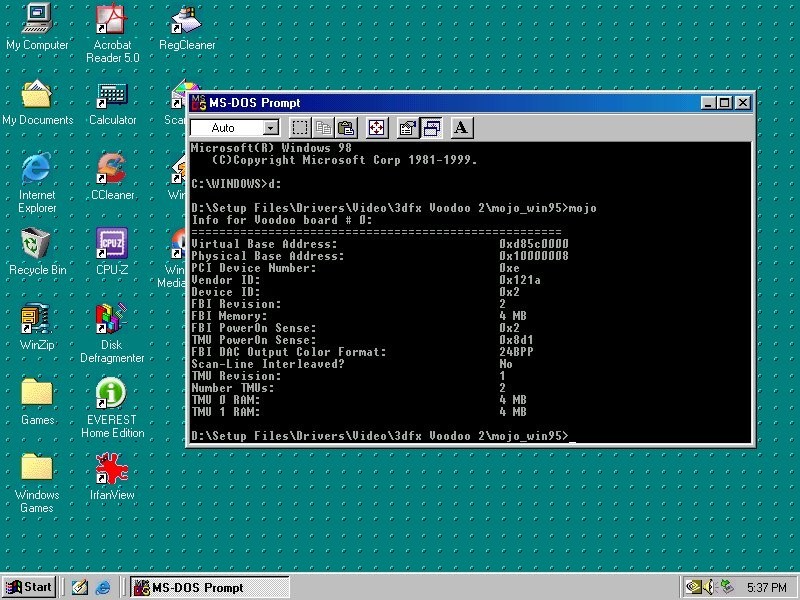This screenshot has height=600, width=800.
Task: Click the Mark selection tool in toolbar
Action: (300, 128)
